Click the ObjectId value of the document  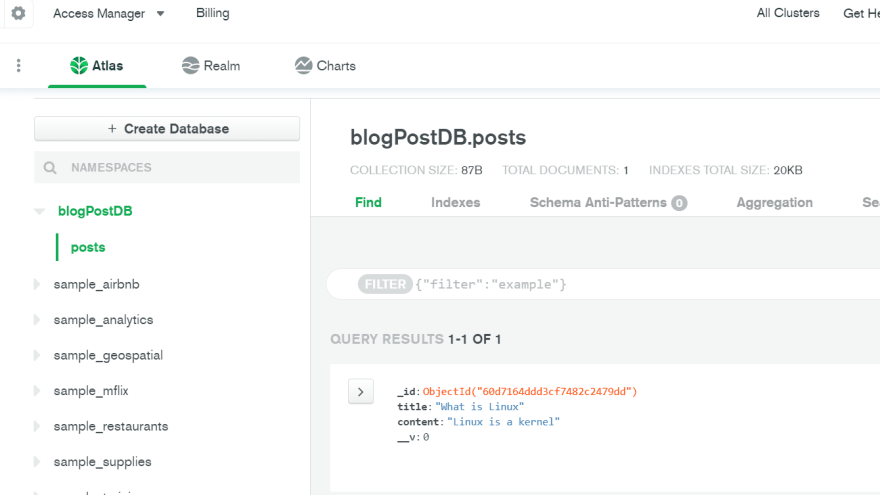click(x=530, y=392)
